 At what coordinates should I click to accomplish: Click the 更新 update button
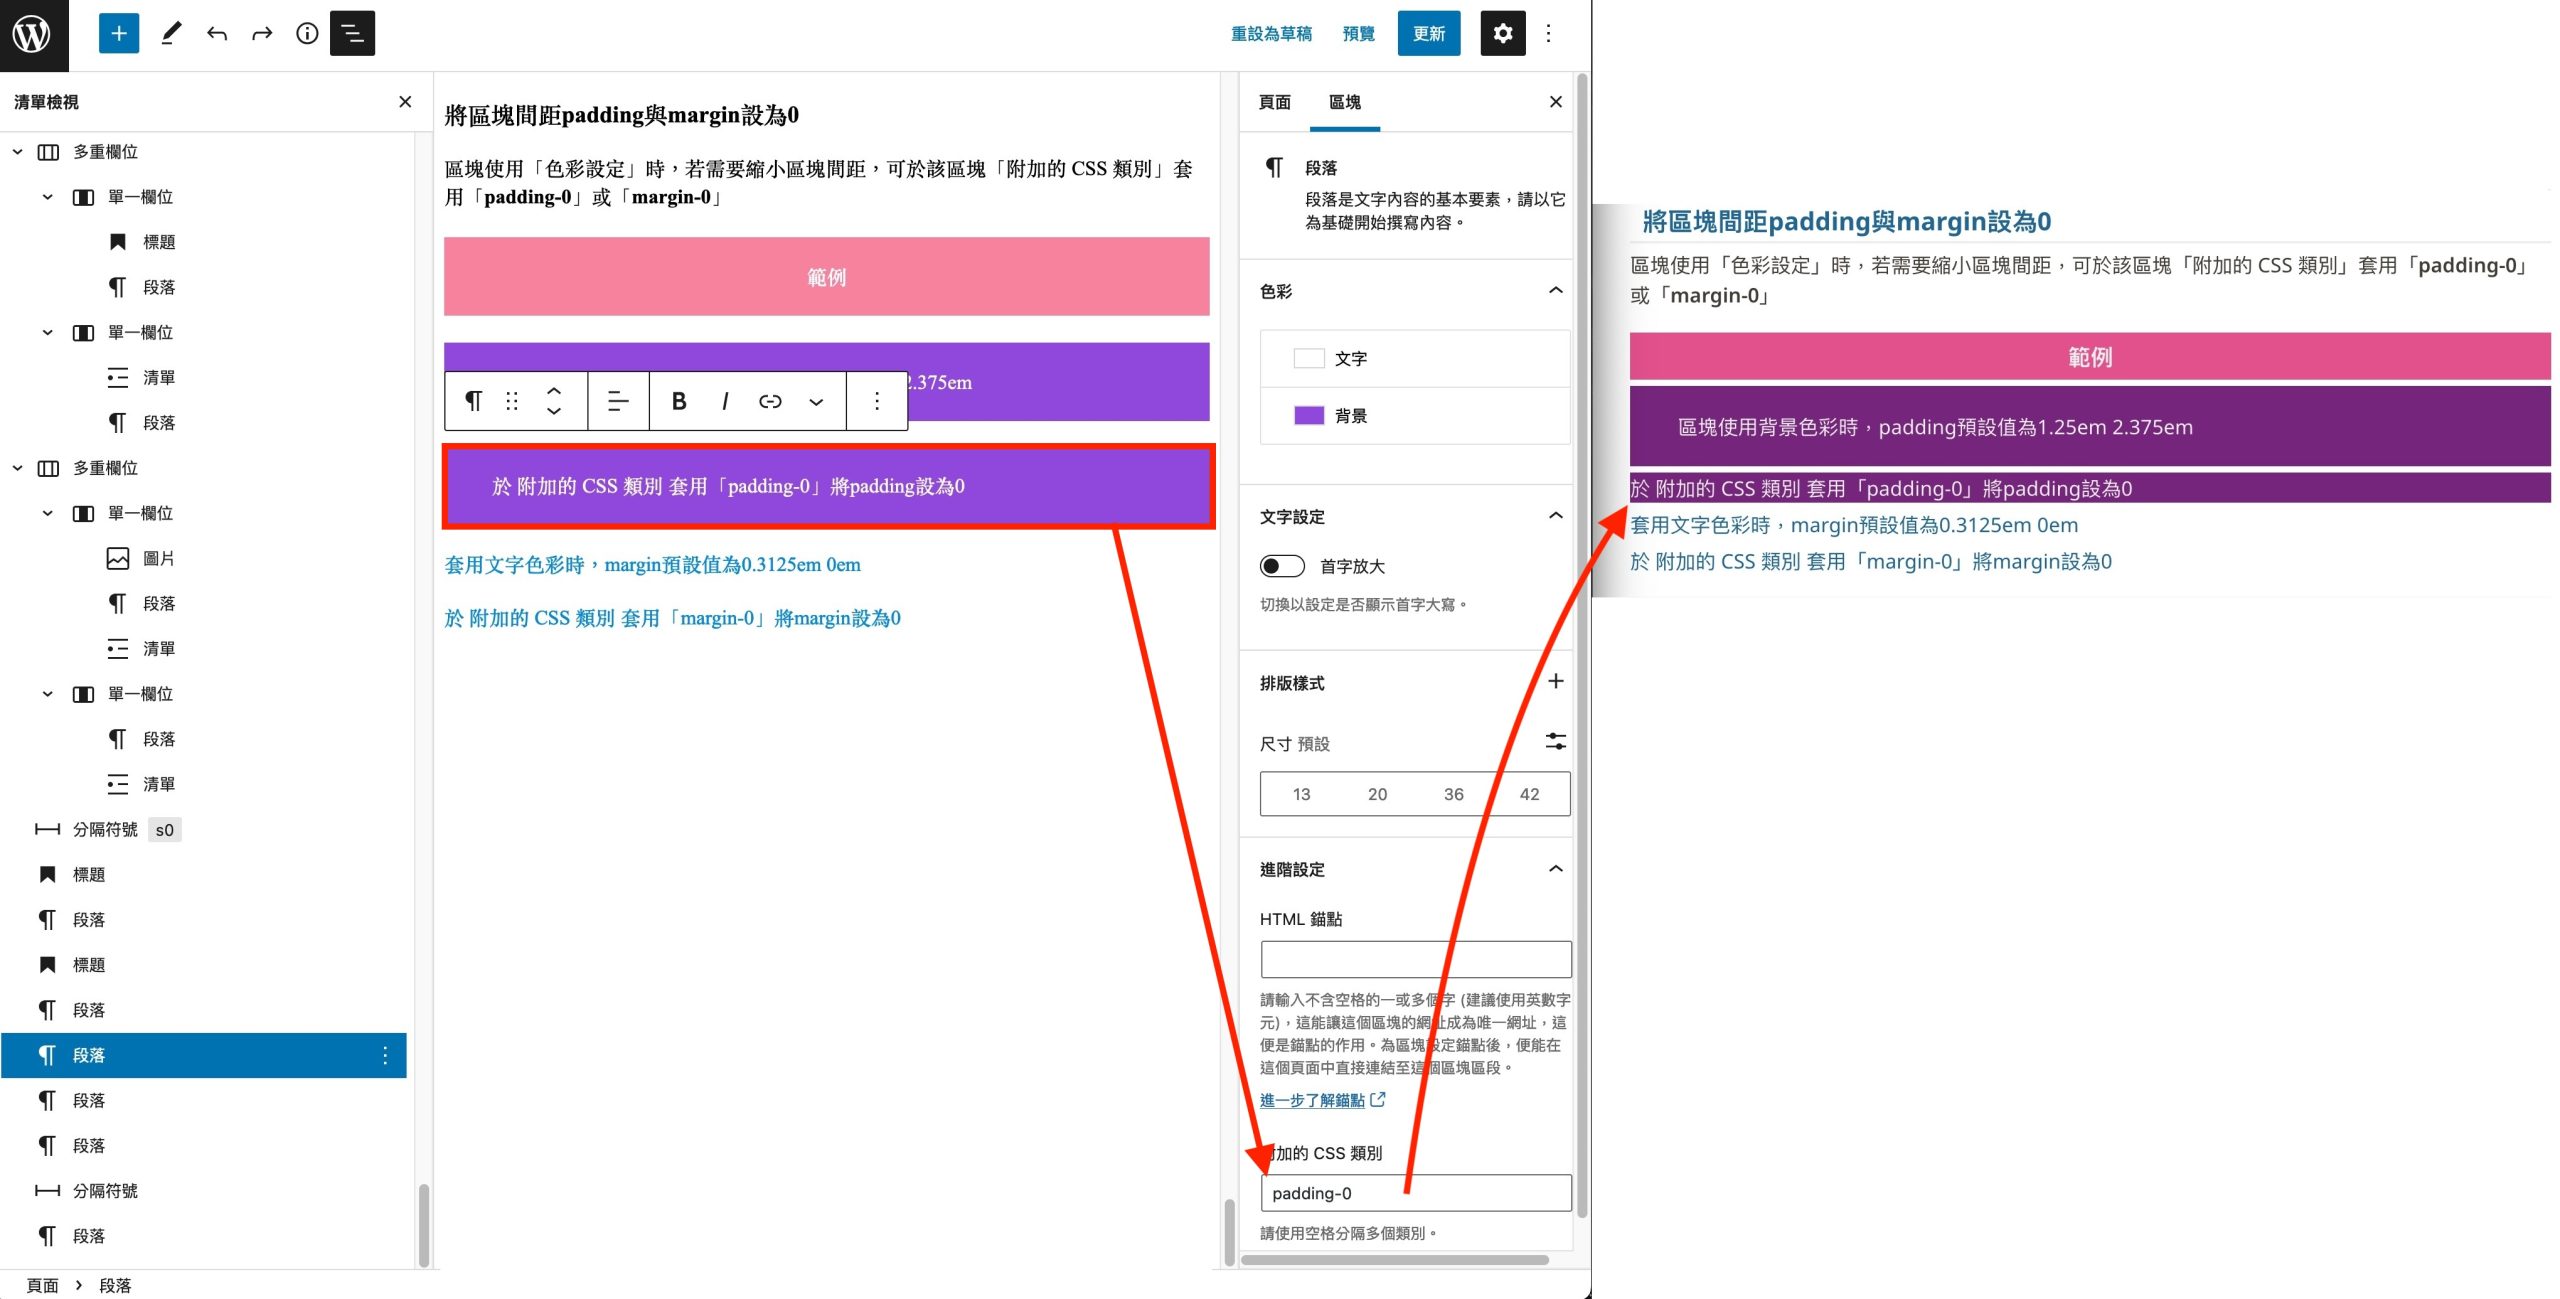[x=1428, y=34]
